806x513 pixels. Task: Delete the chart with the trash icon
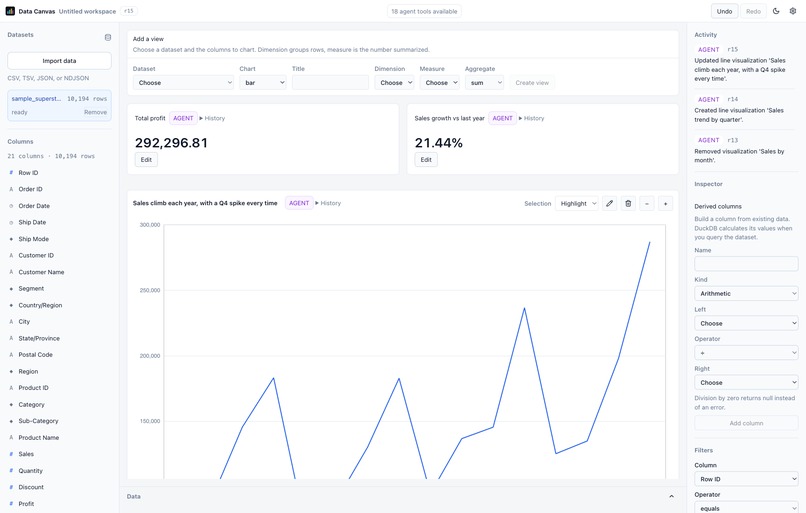click(x=628, y=204)
